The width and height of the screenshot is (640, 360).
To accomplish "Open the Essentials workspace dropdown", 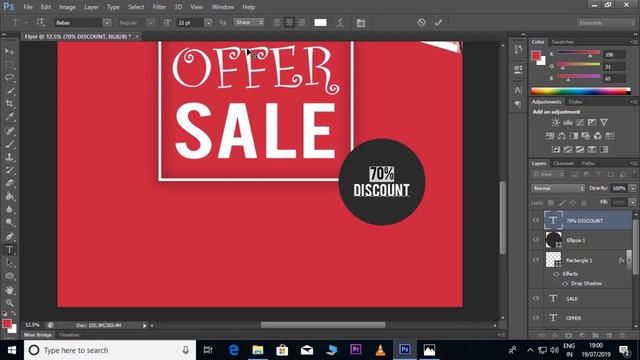I will click(606, 23).
